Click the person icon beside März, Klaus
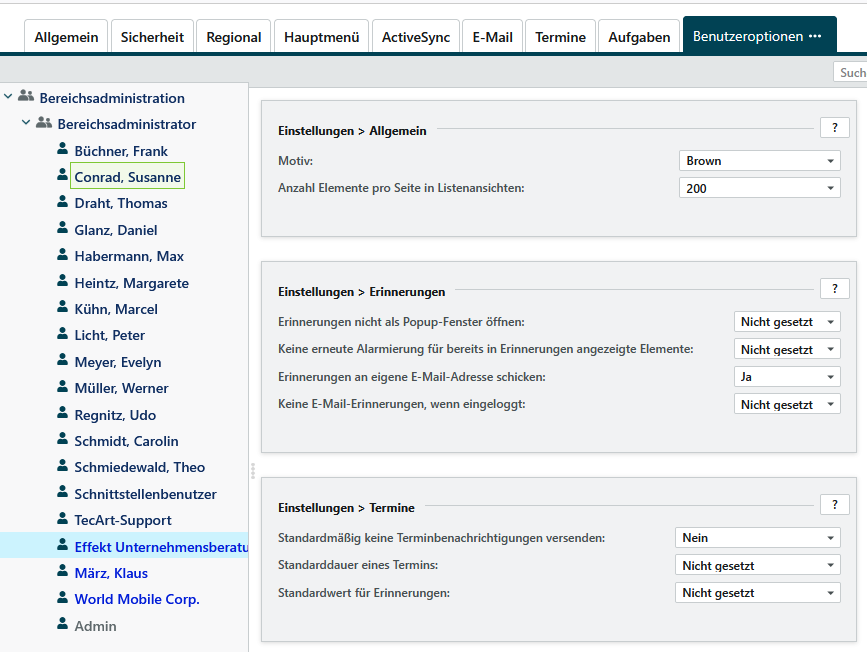This screenshot has height=652, width=867. click(62, 572)
